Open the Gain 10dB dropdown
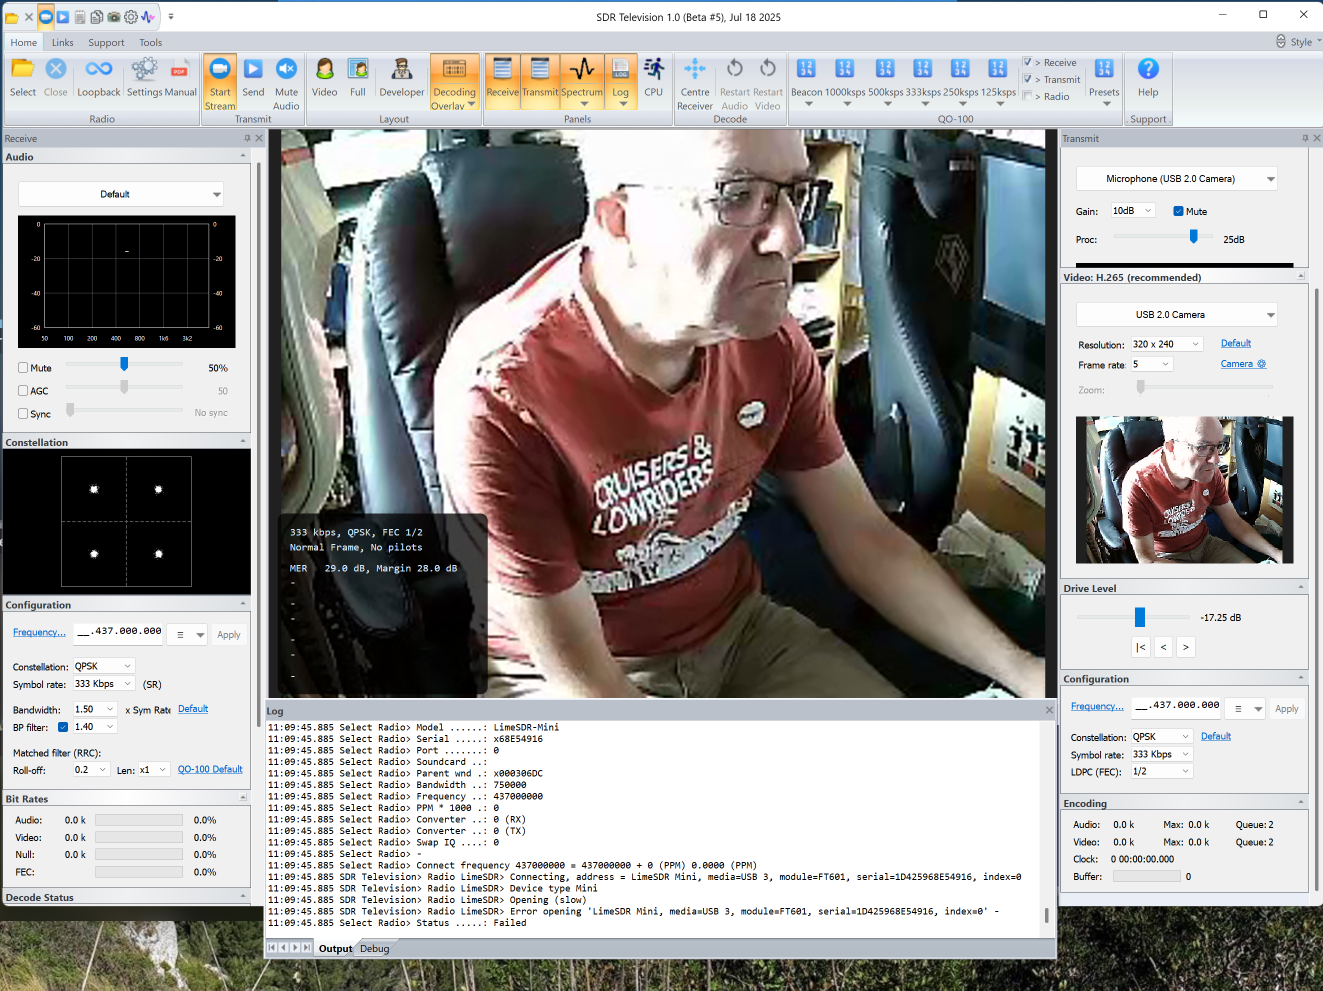The width and height of the screenshot is (1323, 991). (x=1133, y=211)
